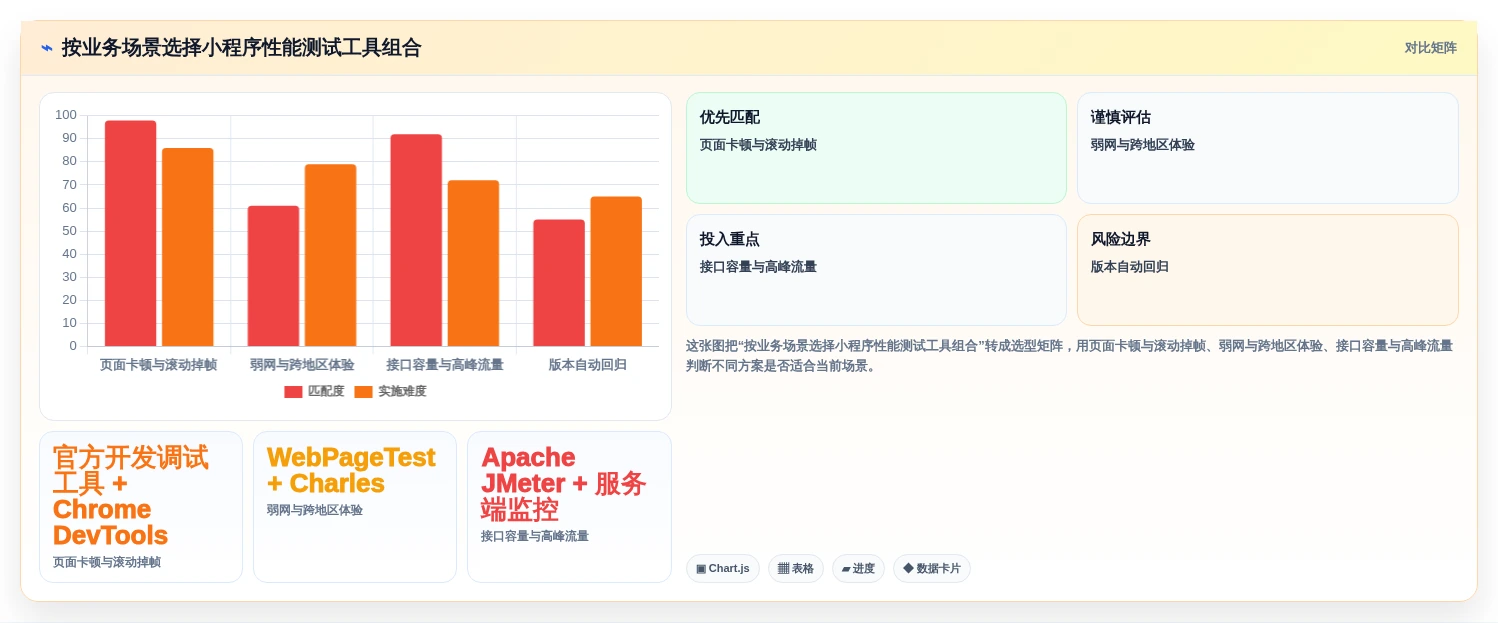The image size is (1498, 623).
Task: Click the orange bar for 接口容量与高峰流量
Action: (x=473, y=263)
